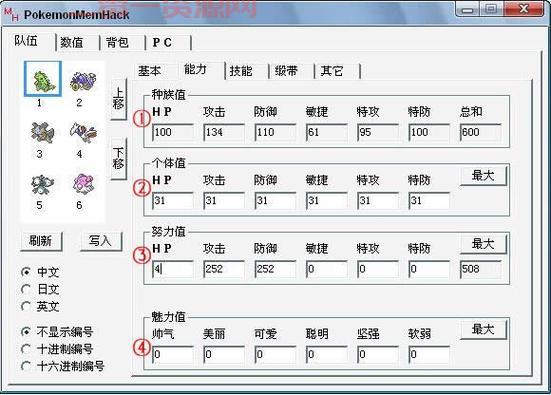The image size is (551, 395).
Task: Select party Pokémon slot 1 sprite
Action: coord(43,79)
